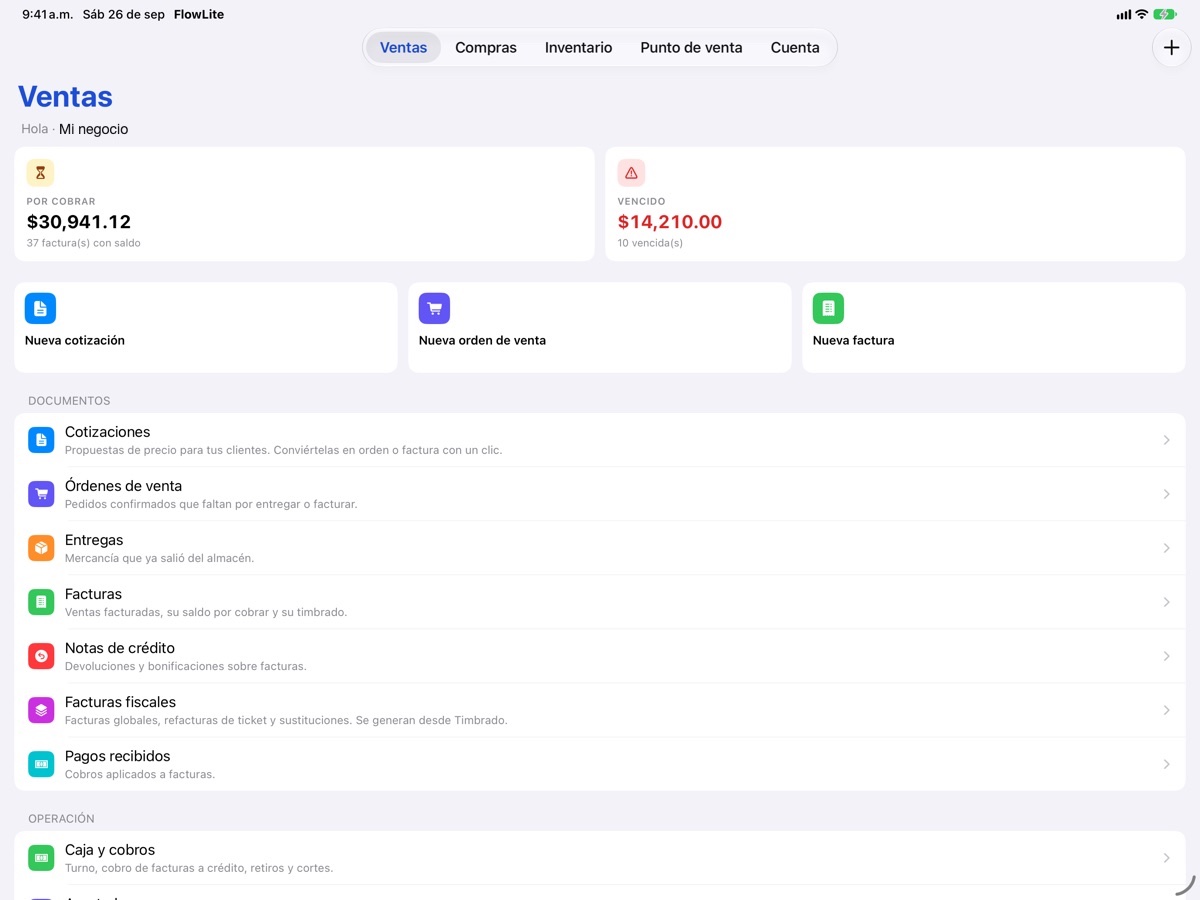Image resolution: width=1200 pixels, height=900 pixels.
Task: Click the teal Pagos recibidos icon
Action: (41, 764)
